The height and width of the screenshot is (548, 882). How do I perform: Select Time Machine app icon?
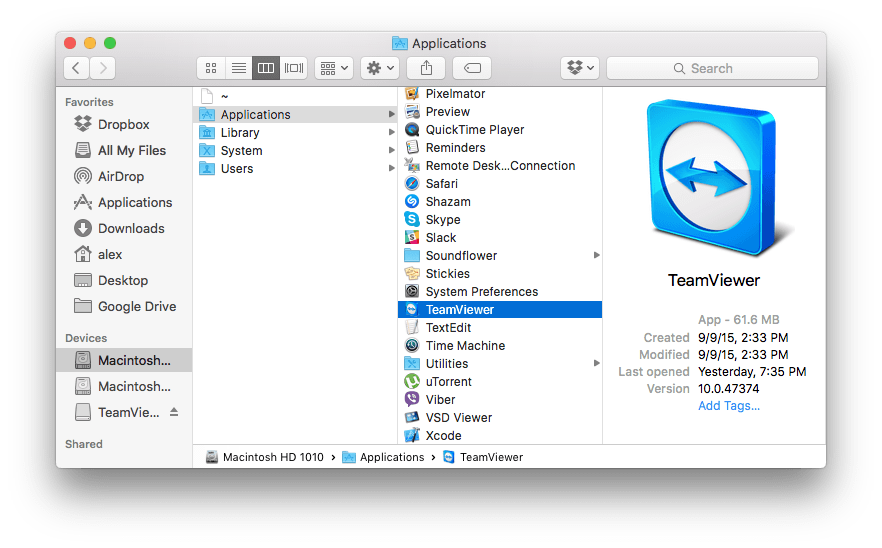click(x=412, y=345)
